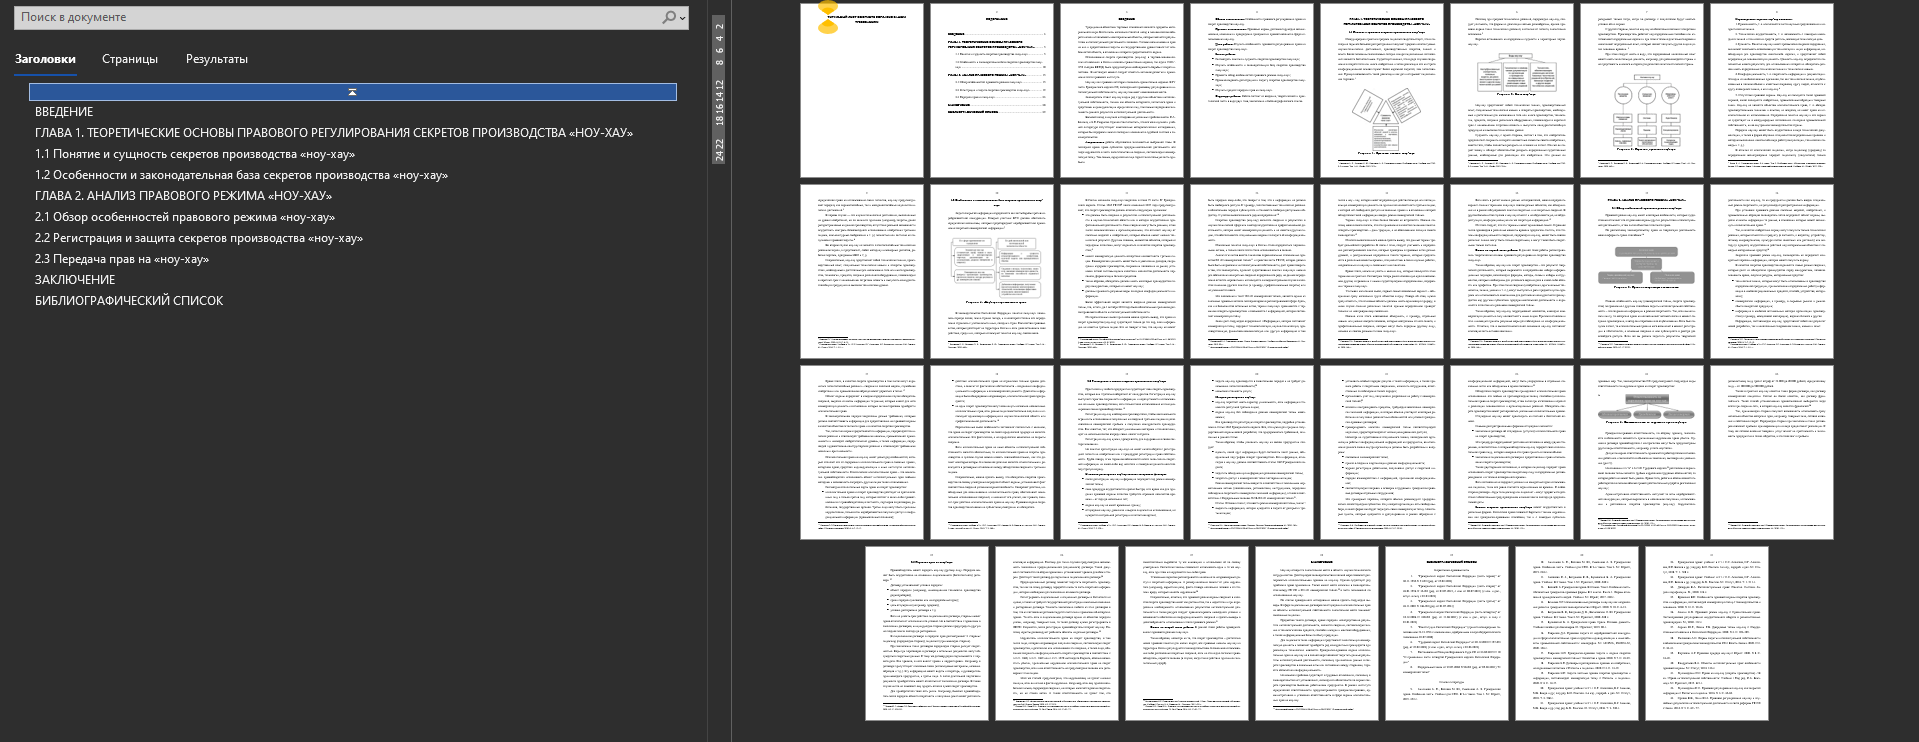Viewport: 1919px width, 742px height.
Task: Click the title page with the yellow shape
Action: 862,91
